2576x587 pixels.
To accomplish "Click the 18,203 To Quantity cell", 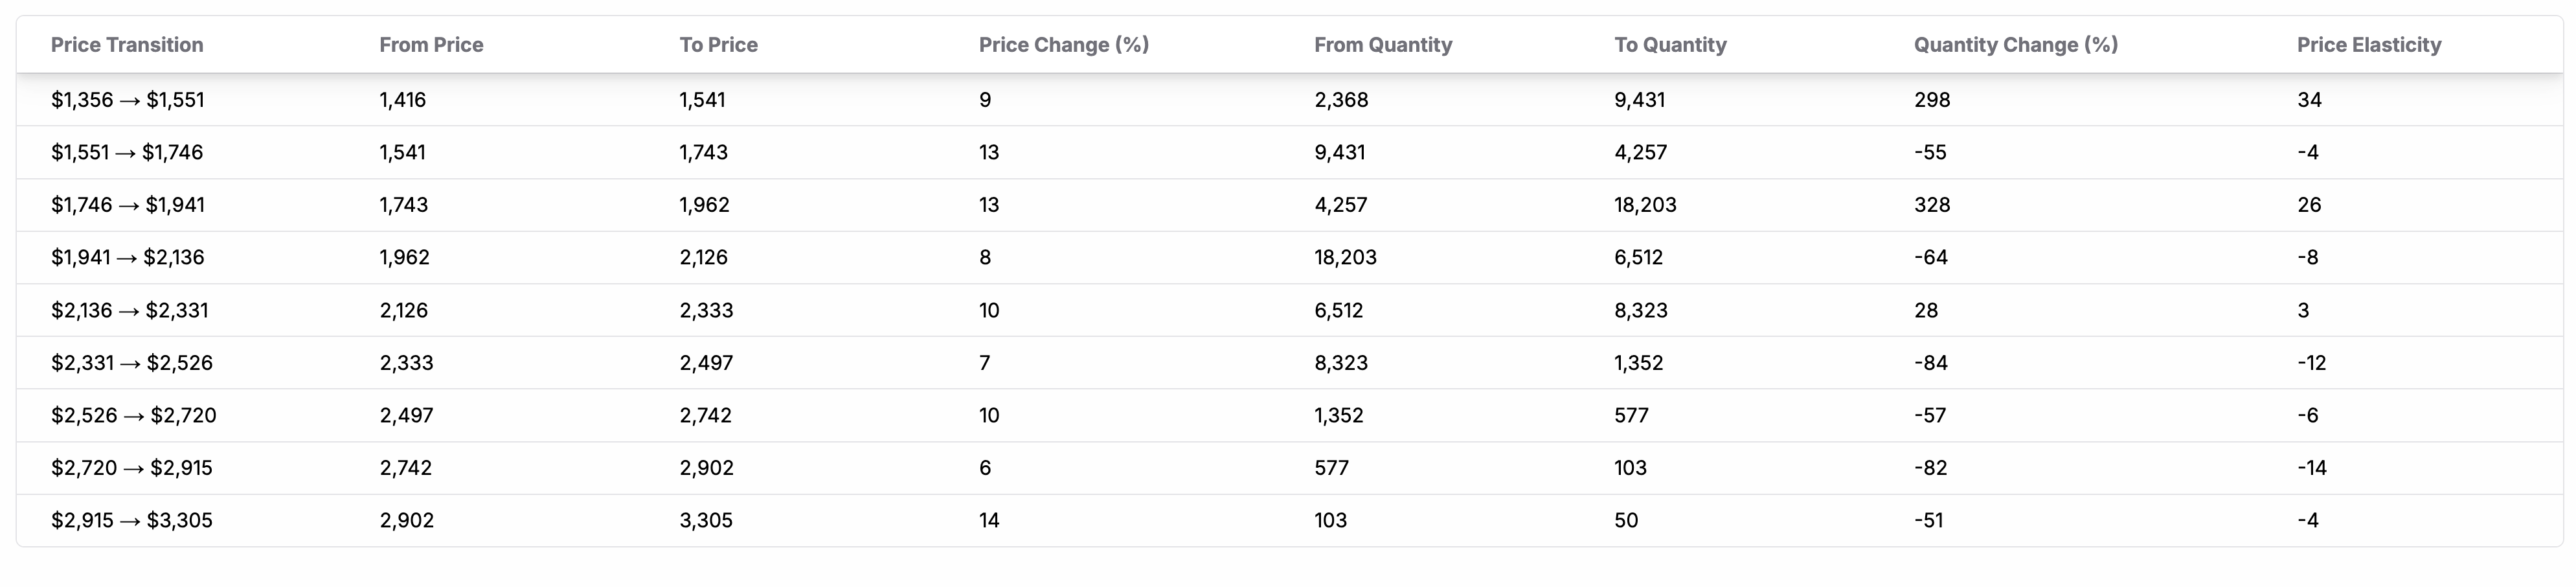I will 1645,205.
